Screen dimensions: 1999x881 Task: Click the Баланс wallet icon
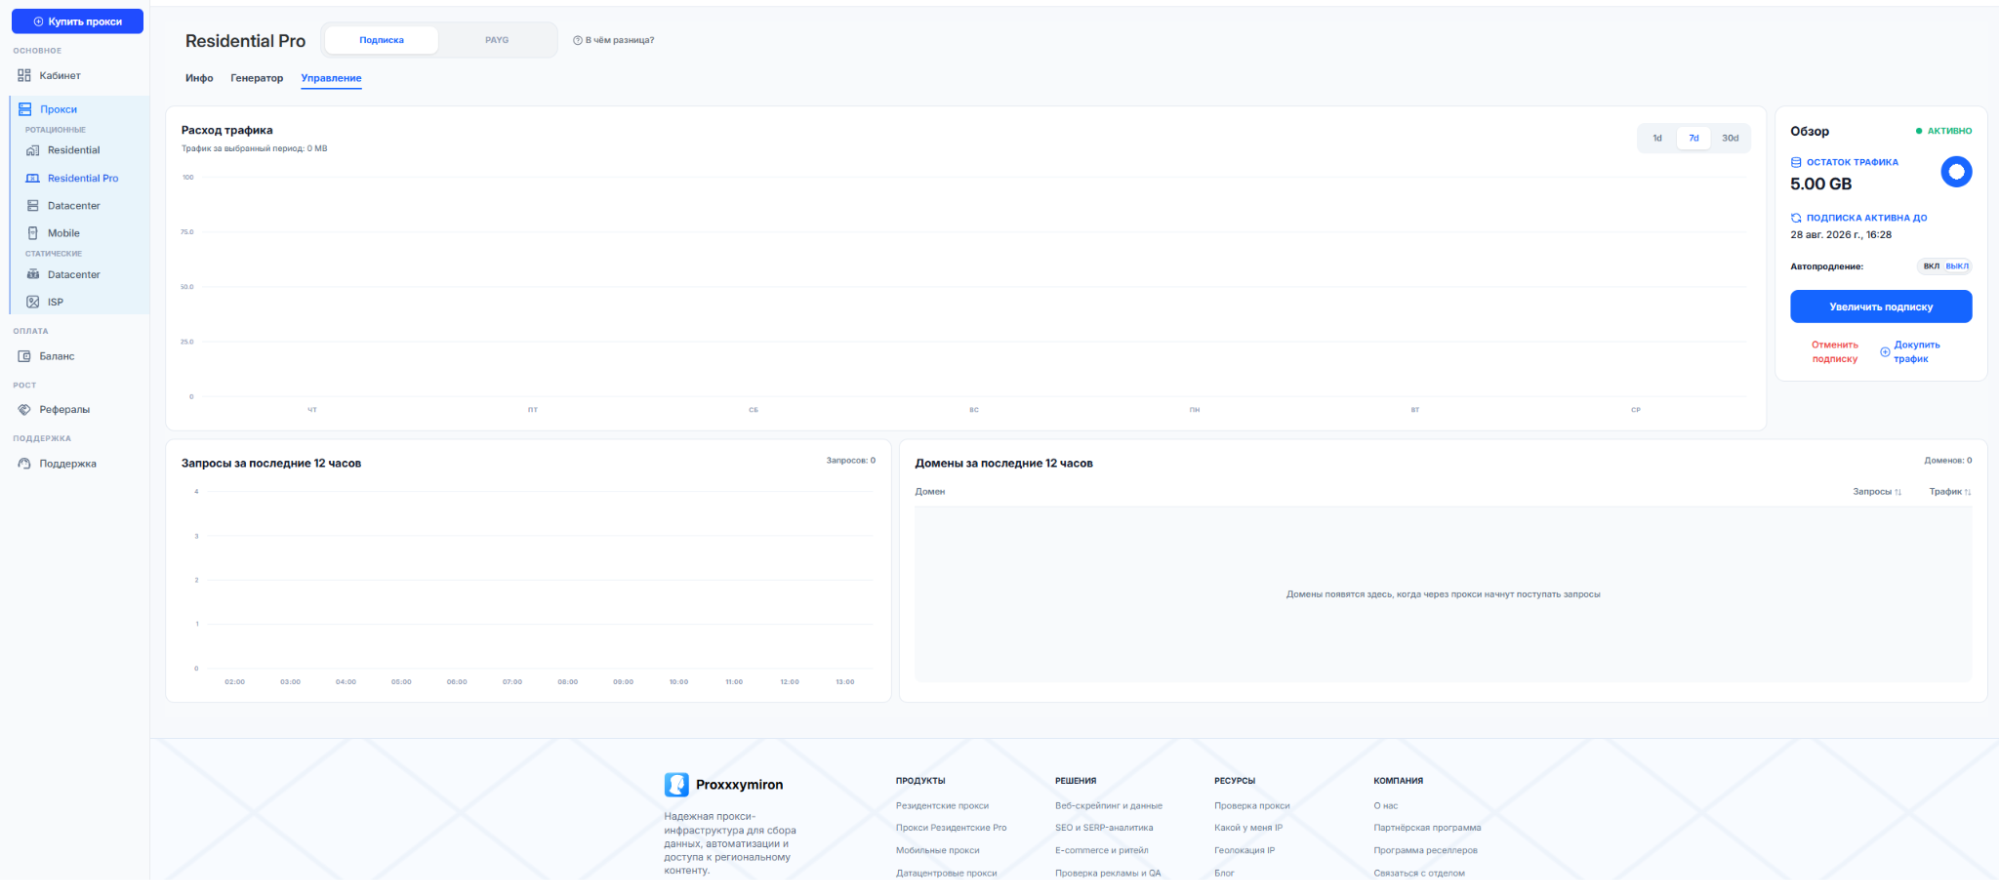coord(24,356)
